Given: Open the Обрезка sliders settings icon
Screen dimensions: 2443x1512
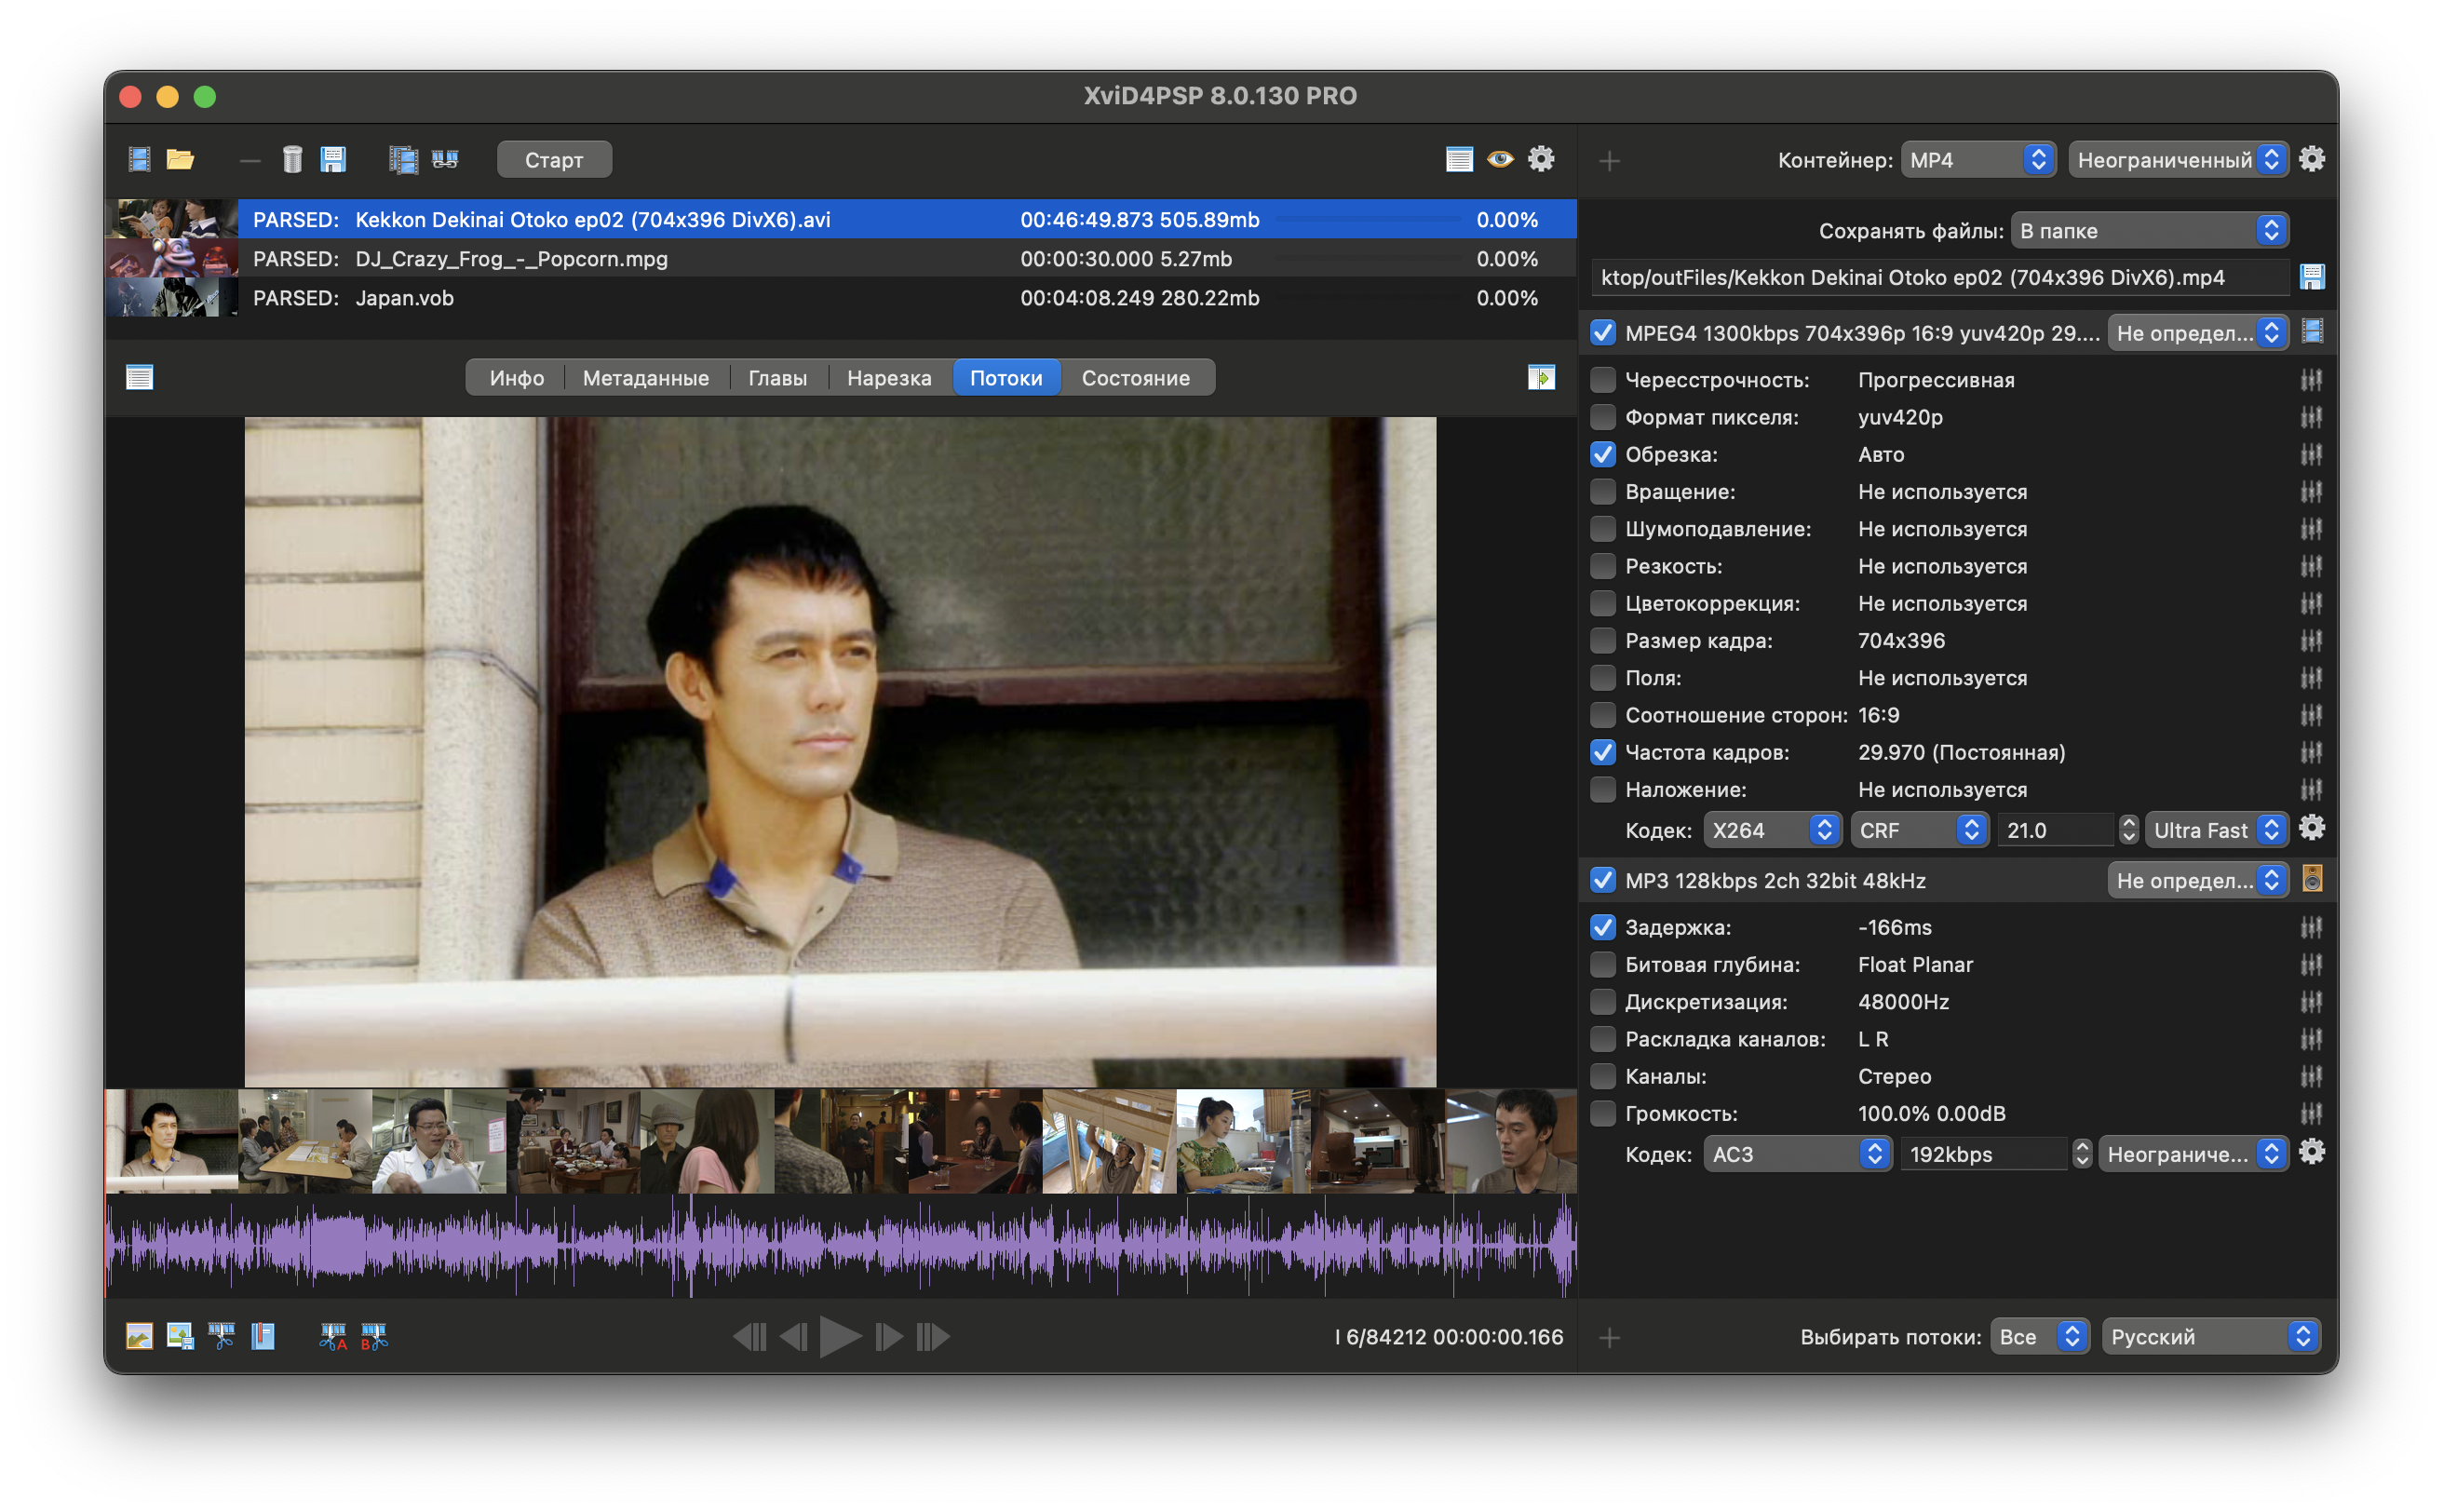Looking at the screenshot, I should tap(2310, 454).
